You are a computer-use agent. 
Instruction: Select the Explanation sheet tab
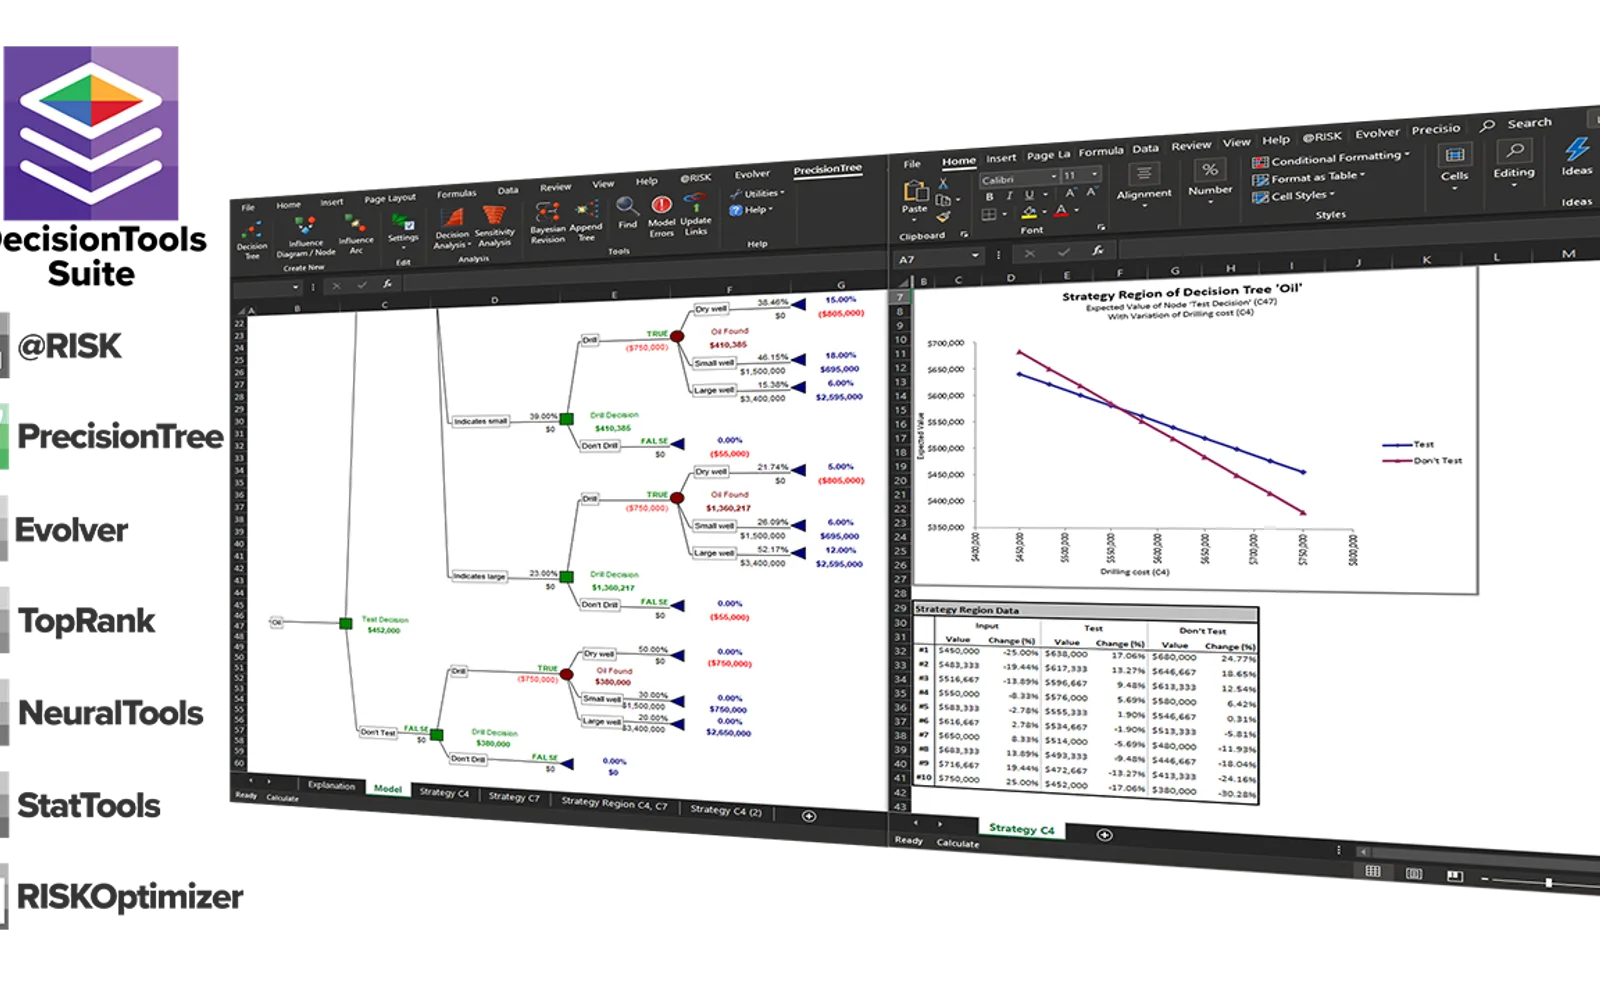point(331,785)
